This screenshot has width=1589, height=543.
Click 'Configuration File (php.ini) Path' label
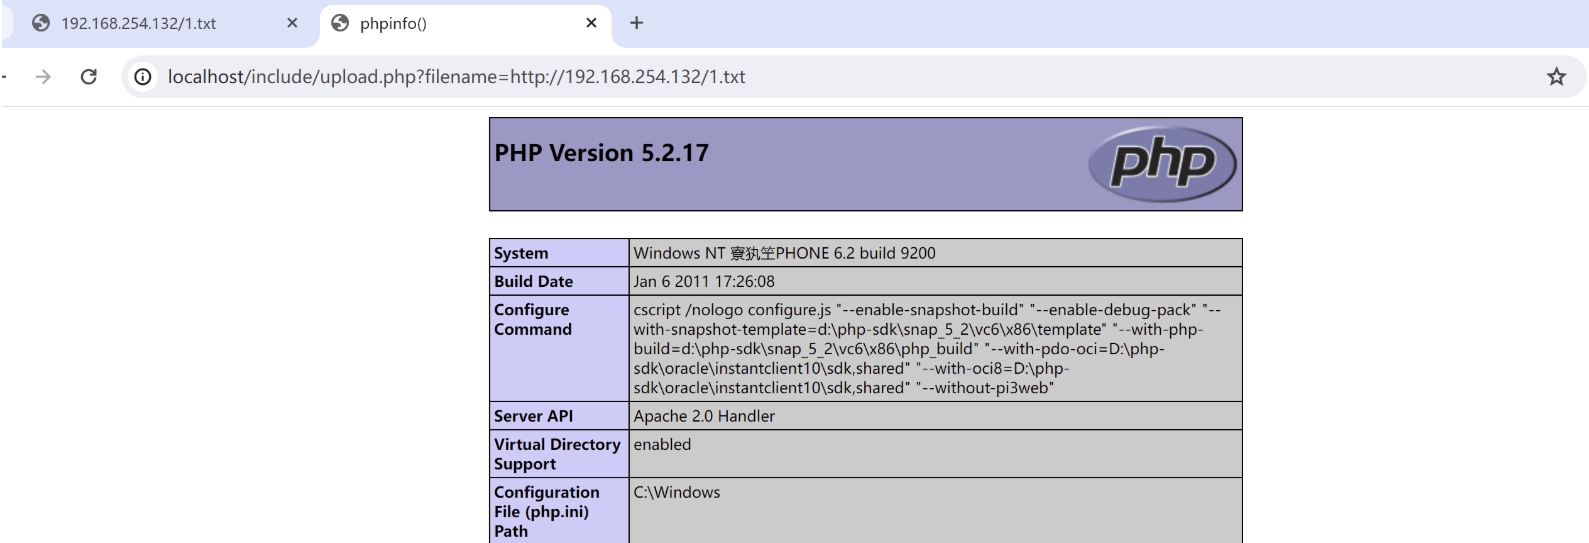pyautogui.click(x=547, y=511)
